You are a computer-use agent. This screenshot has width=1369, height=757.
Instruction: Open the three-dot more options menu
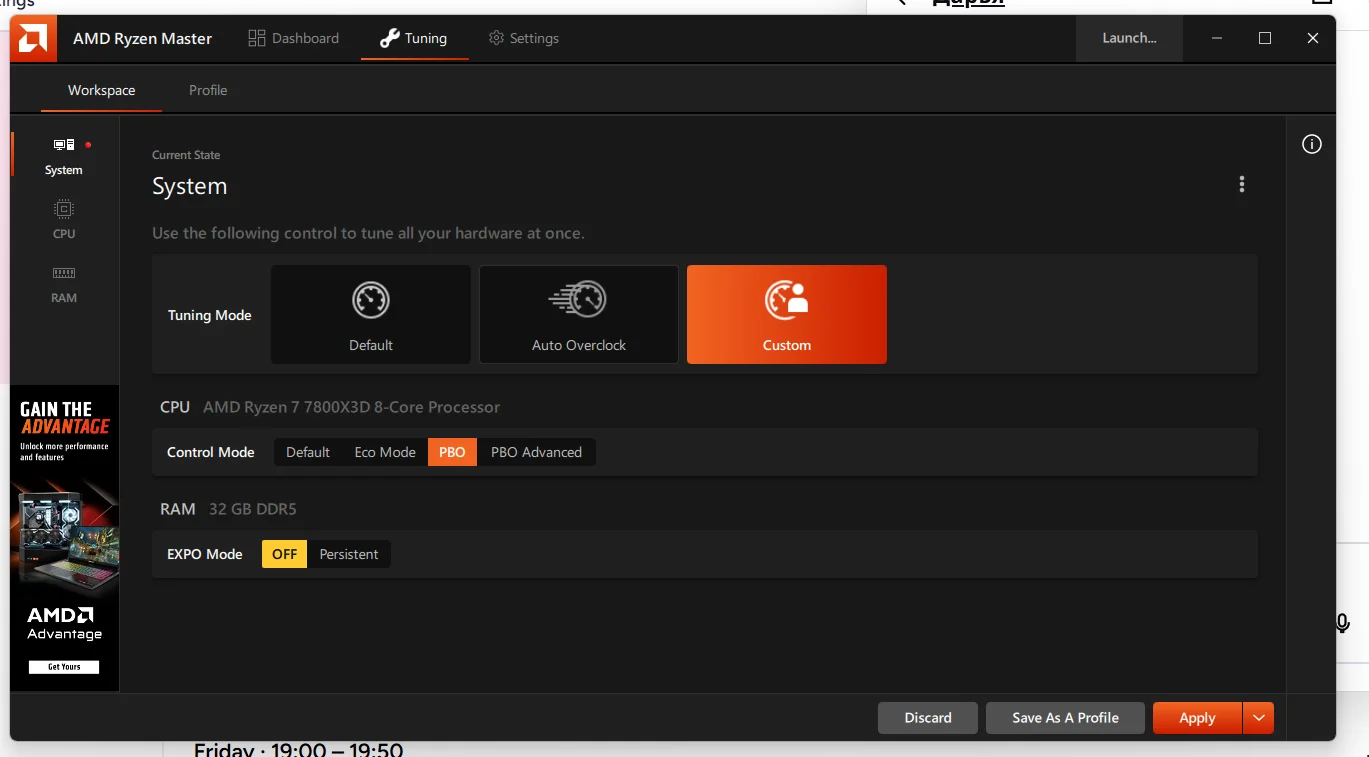coord(1242,185)
